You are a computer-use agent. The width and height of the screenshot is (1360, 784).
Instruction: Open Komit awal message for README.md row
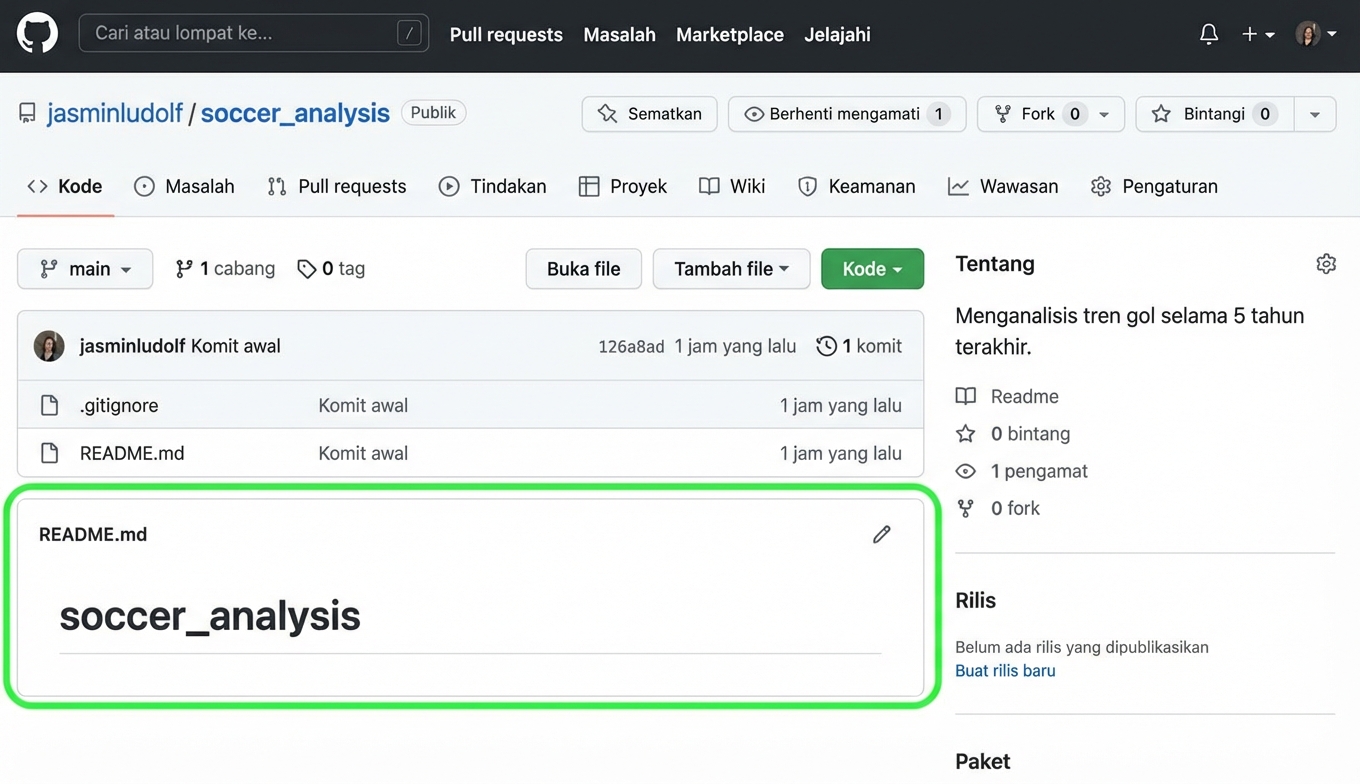tap(363, 453)
